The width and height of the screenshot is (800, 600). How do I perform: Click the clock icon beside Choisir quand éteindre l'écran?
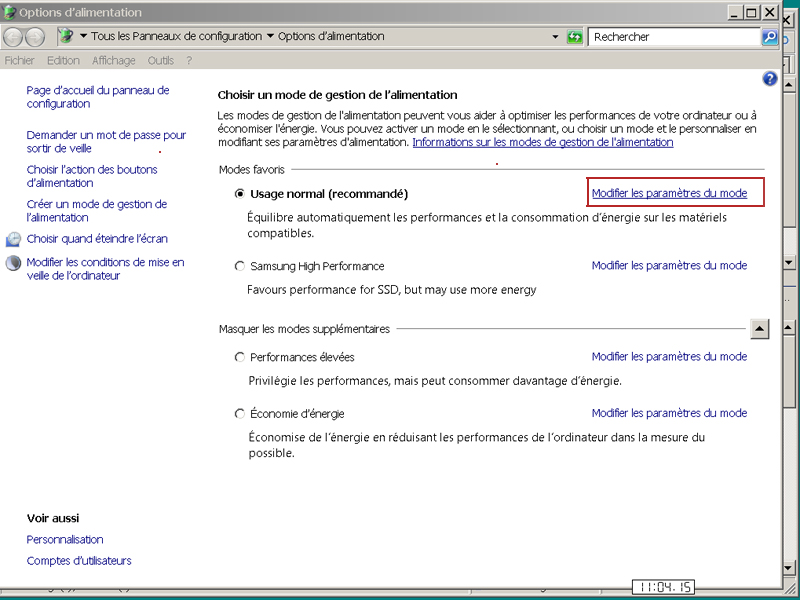tap(13, 239)
